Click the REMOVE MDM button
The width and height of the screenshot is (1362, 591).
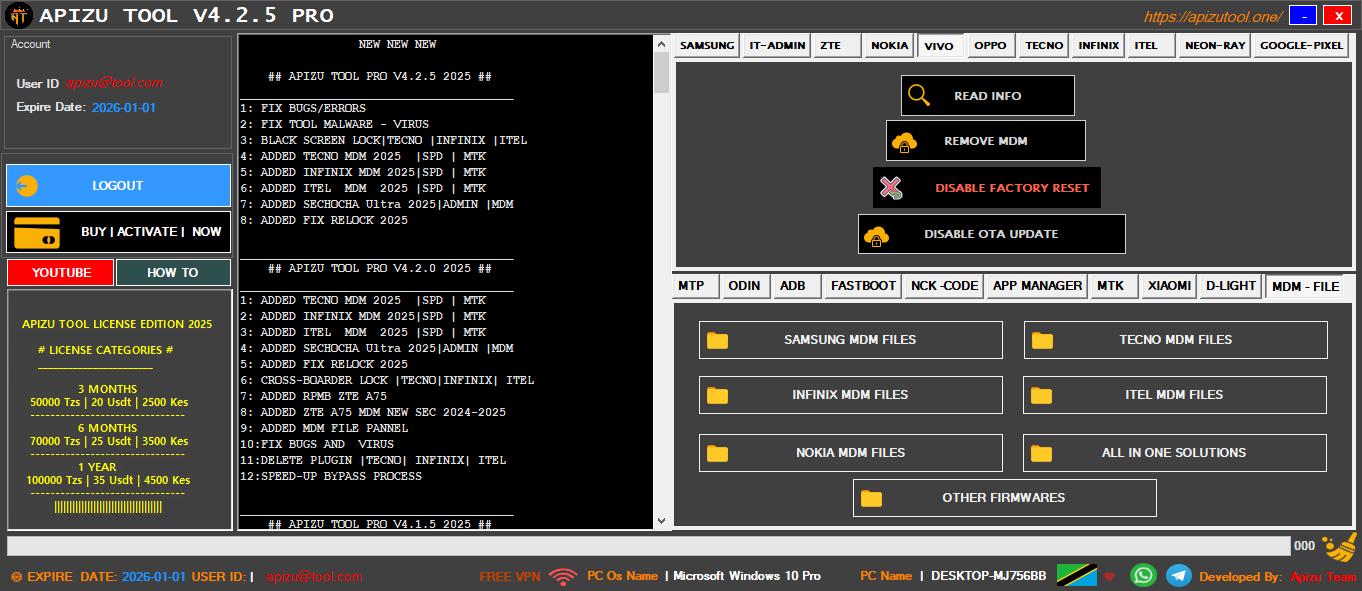tap(986, 142)
